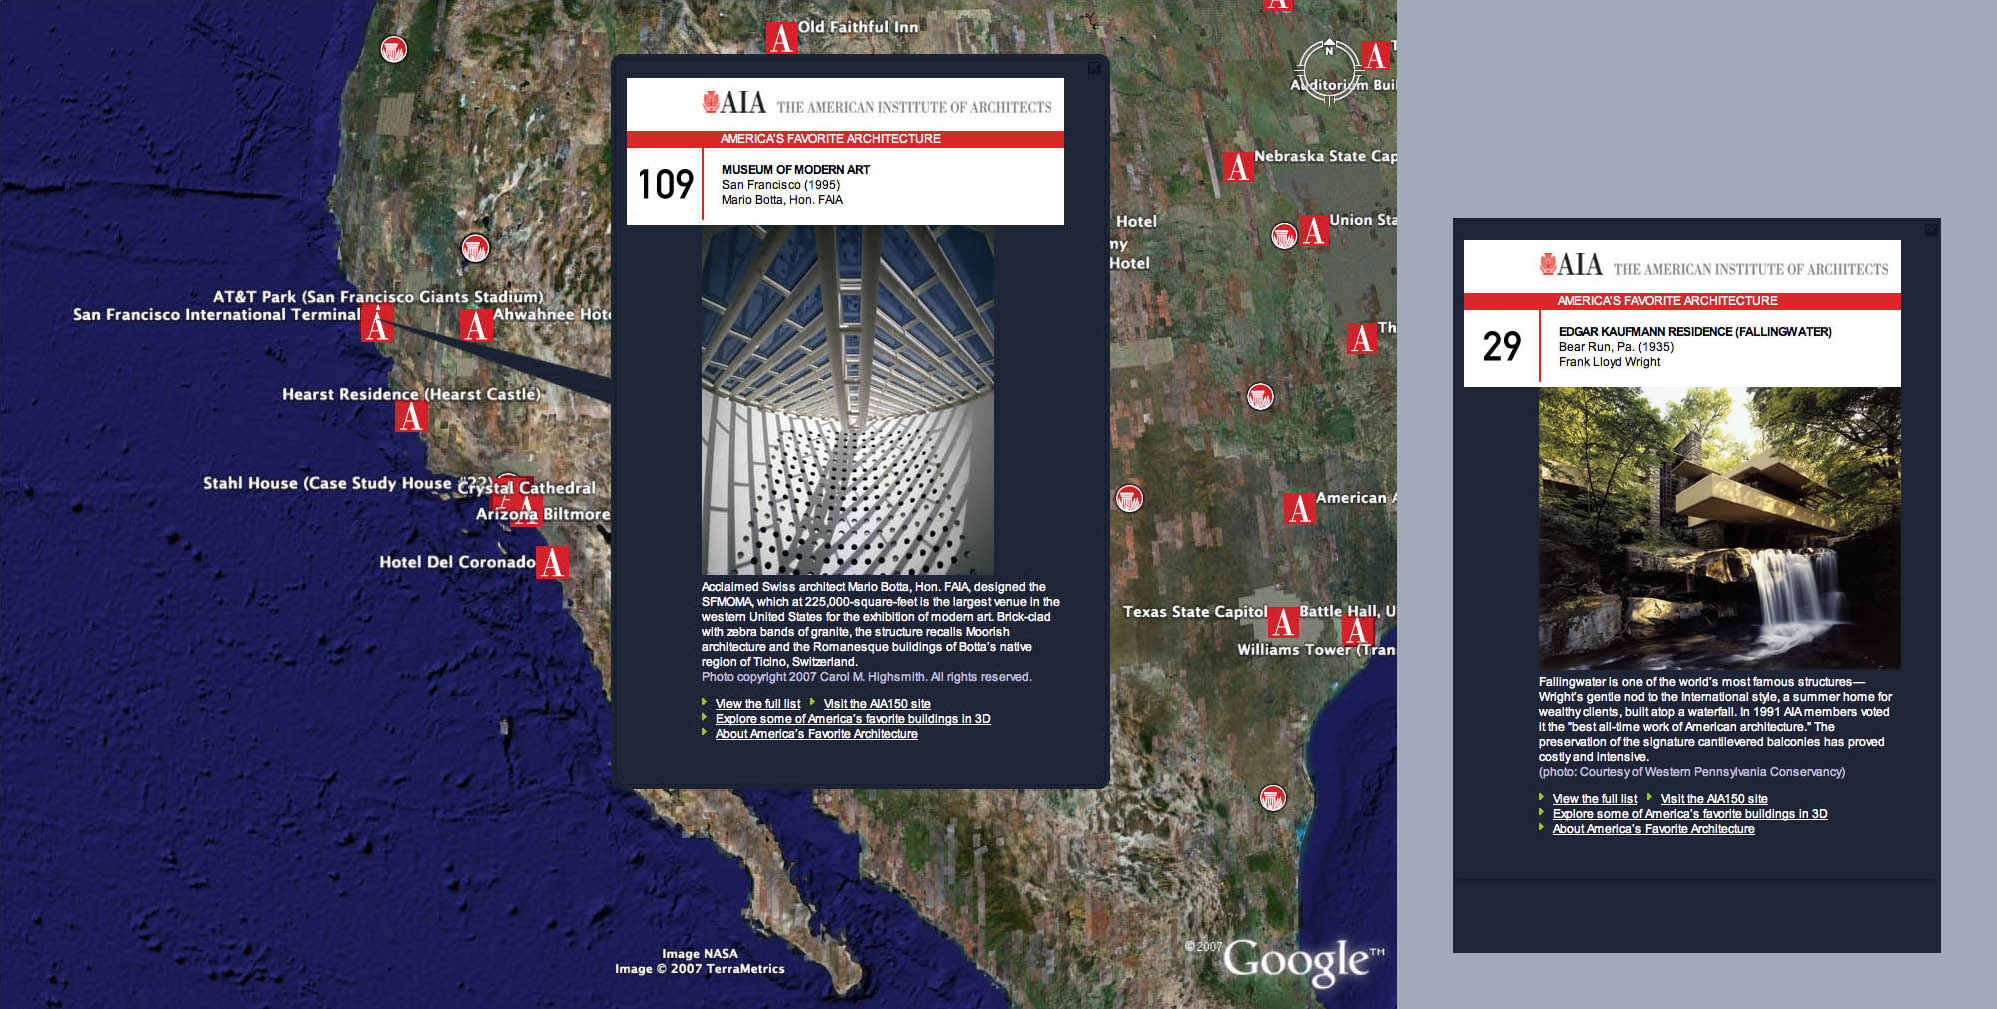Click the compass navigation ring on the map
This screenshot has height=1009, width=1997.
(x=1328, y=70)
